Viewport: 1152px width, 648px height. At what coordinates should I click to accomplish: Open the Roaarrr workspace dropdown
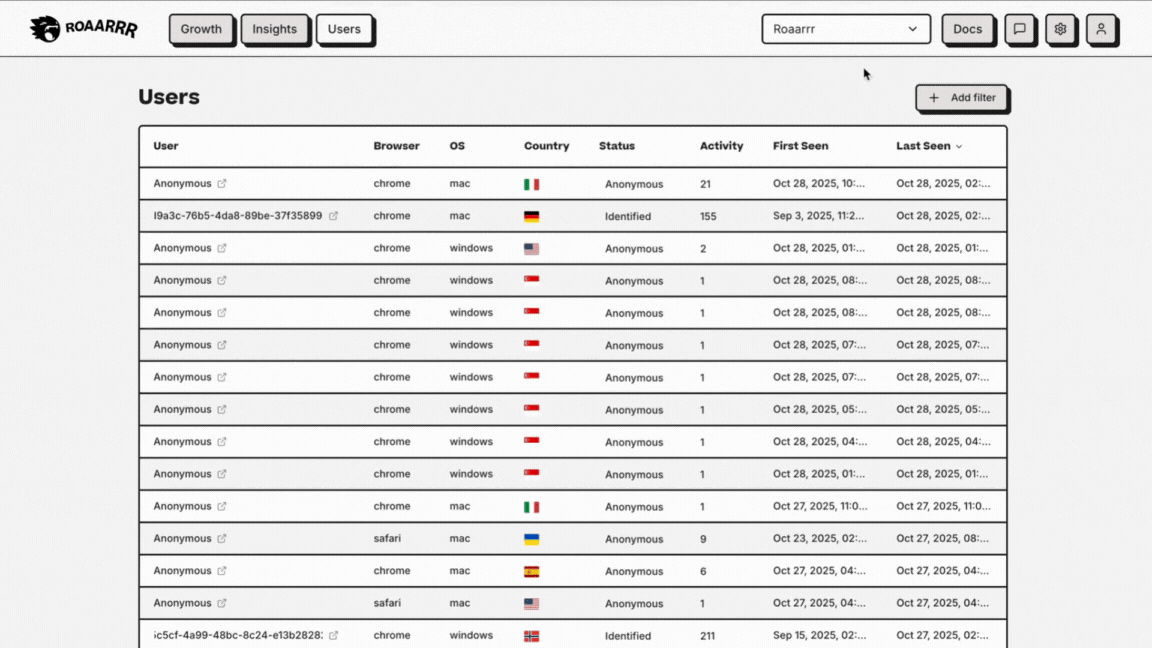(846, 29)
